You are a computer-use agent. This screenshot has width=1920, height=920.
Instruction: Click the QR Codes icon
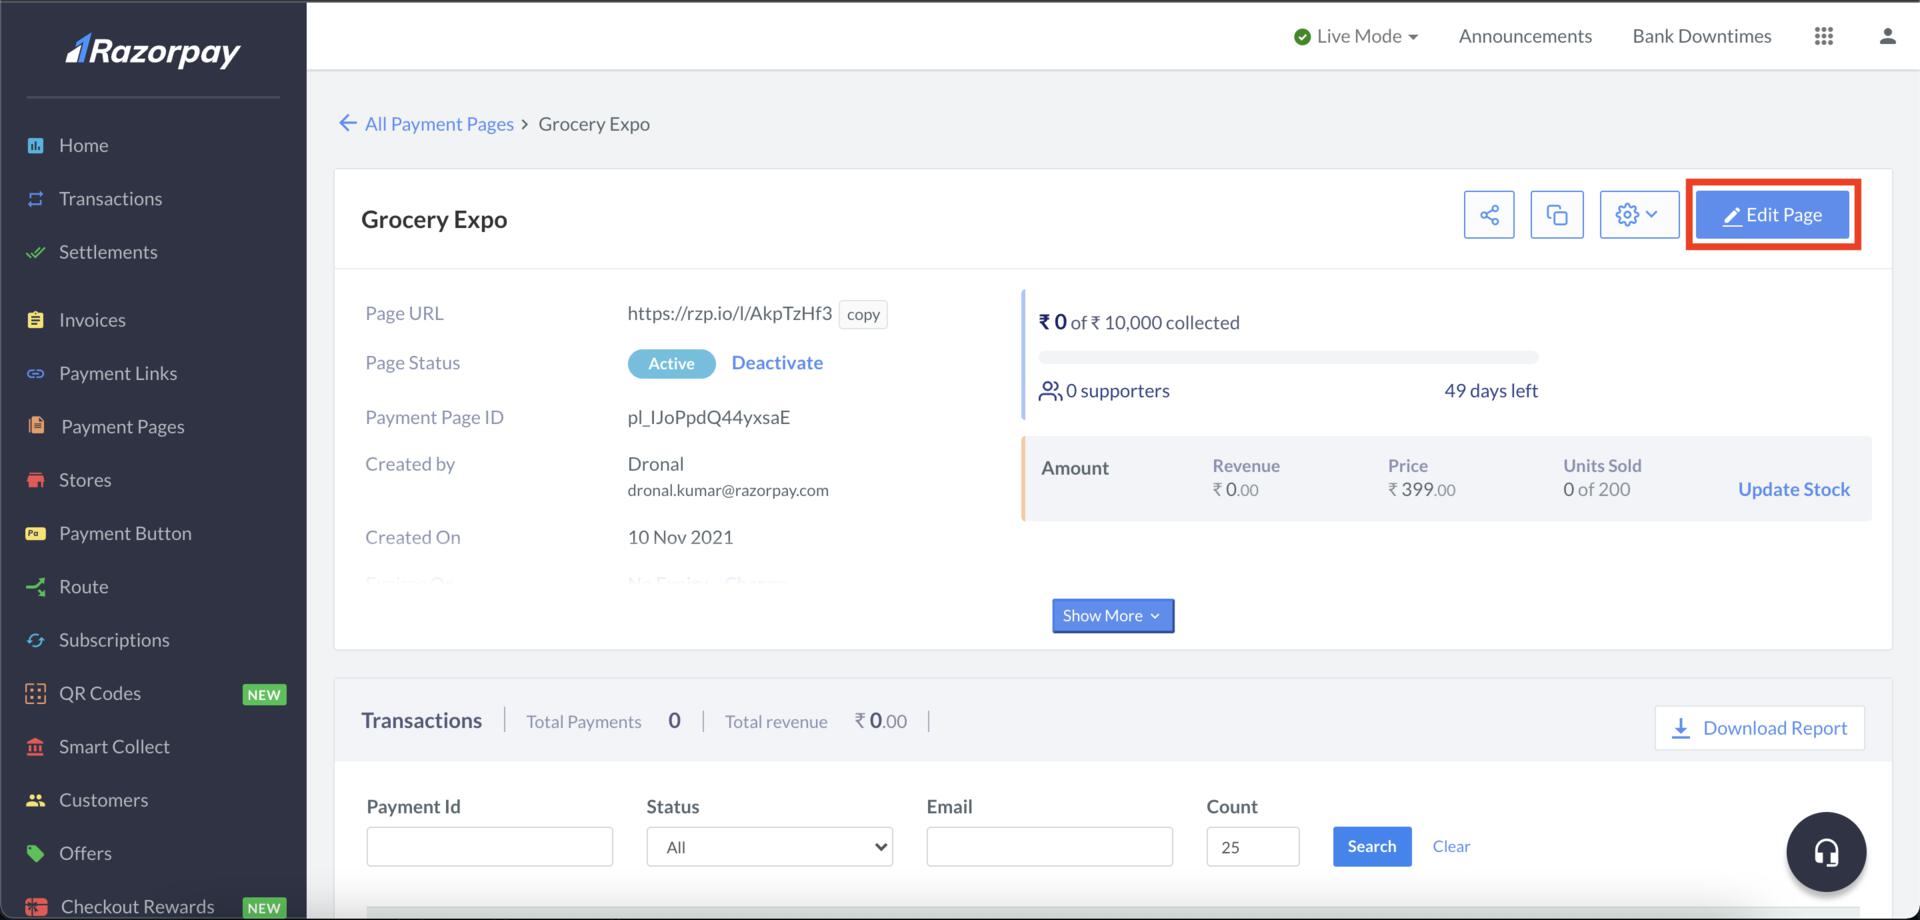tap(36, 693)
